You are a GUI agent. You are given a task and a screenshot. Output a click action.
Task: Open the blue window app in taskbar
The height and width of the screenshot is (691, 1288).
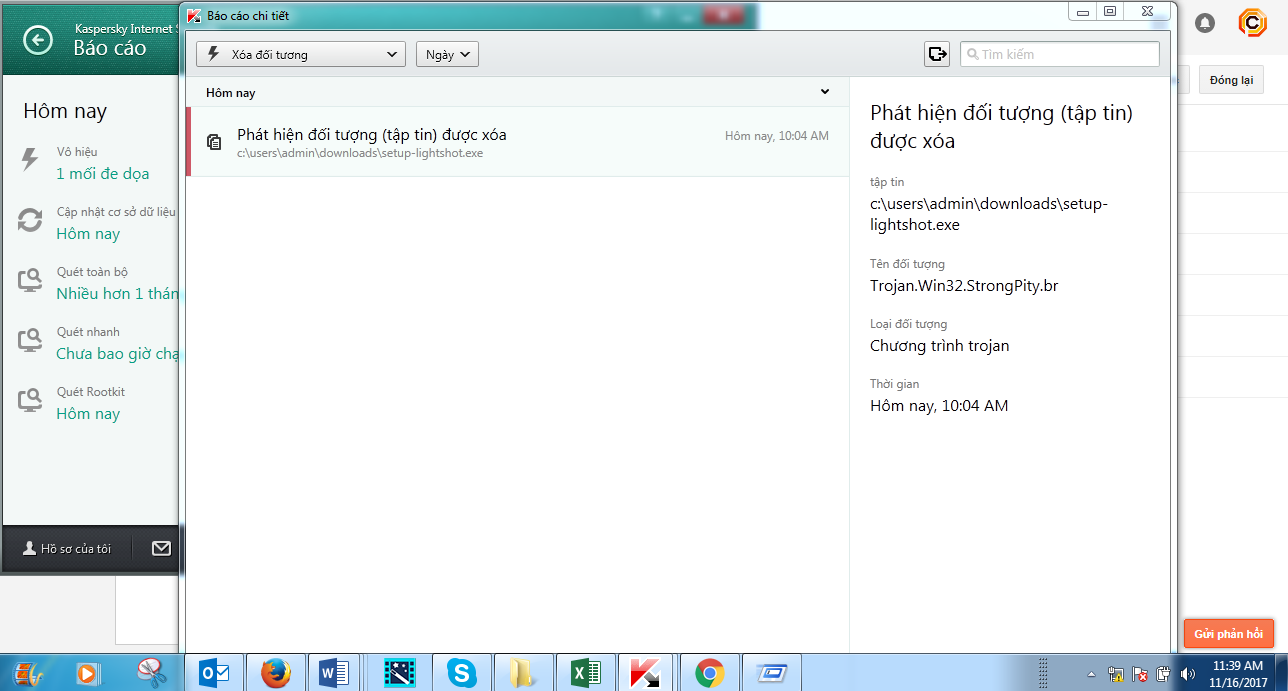772,673
